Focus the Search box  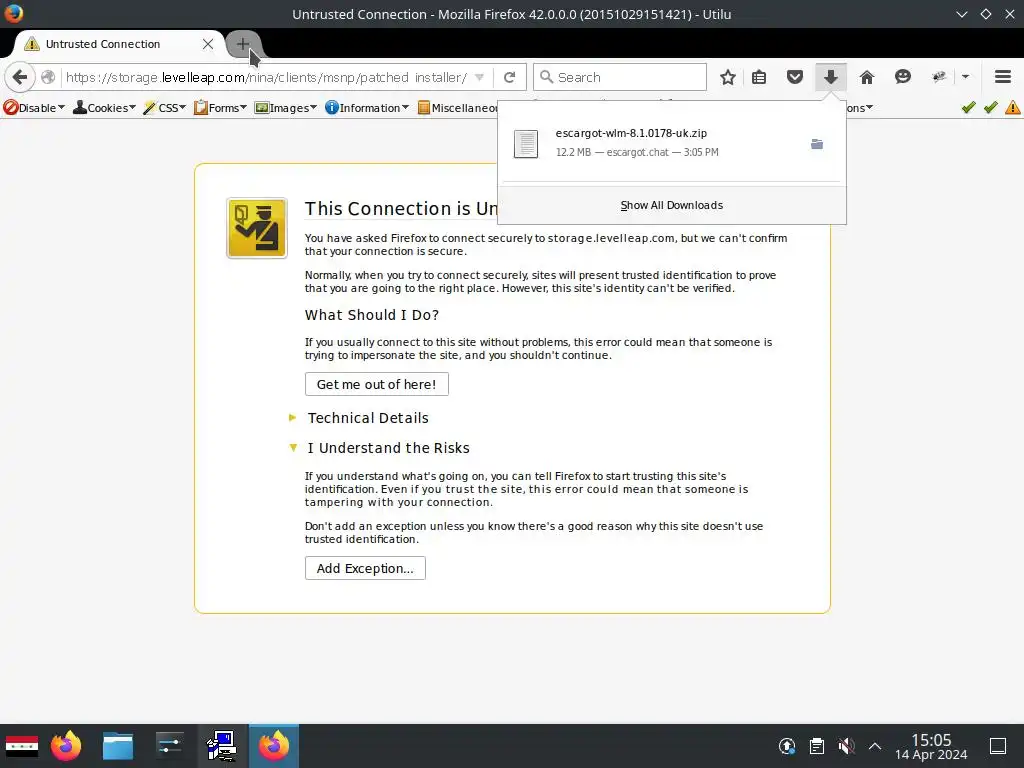(620, 77)
